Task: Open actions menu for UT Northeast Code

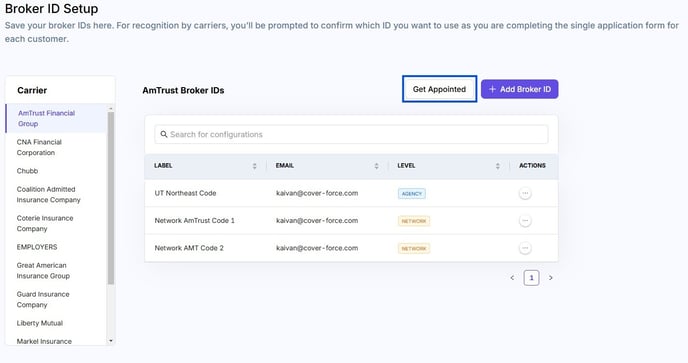Action: point(525,193)
